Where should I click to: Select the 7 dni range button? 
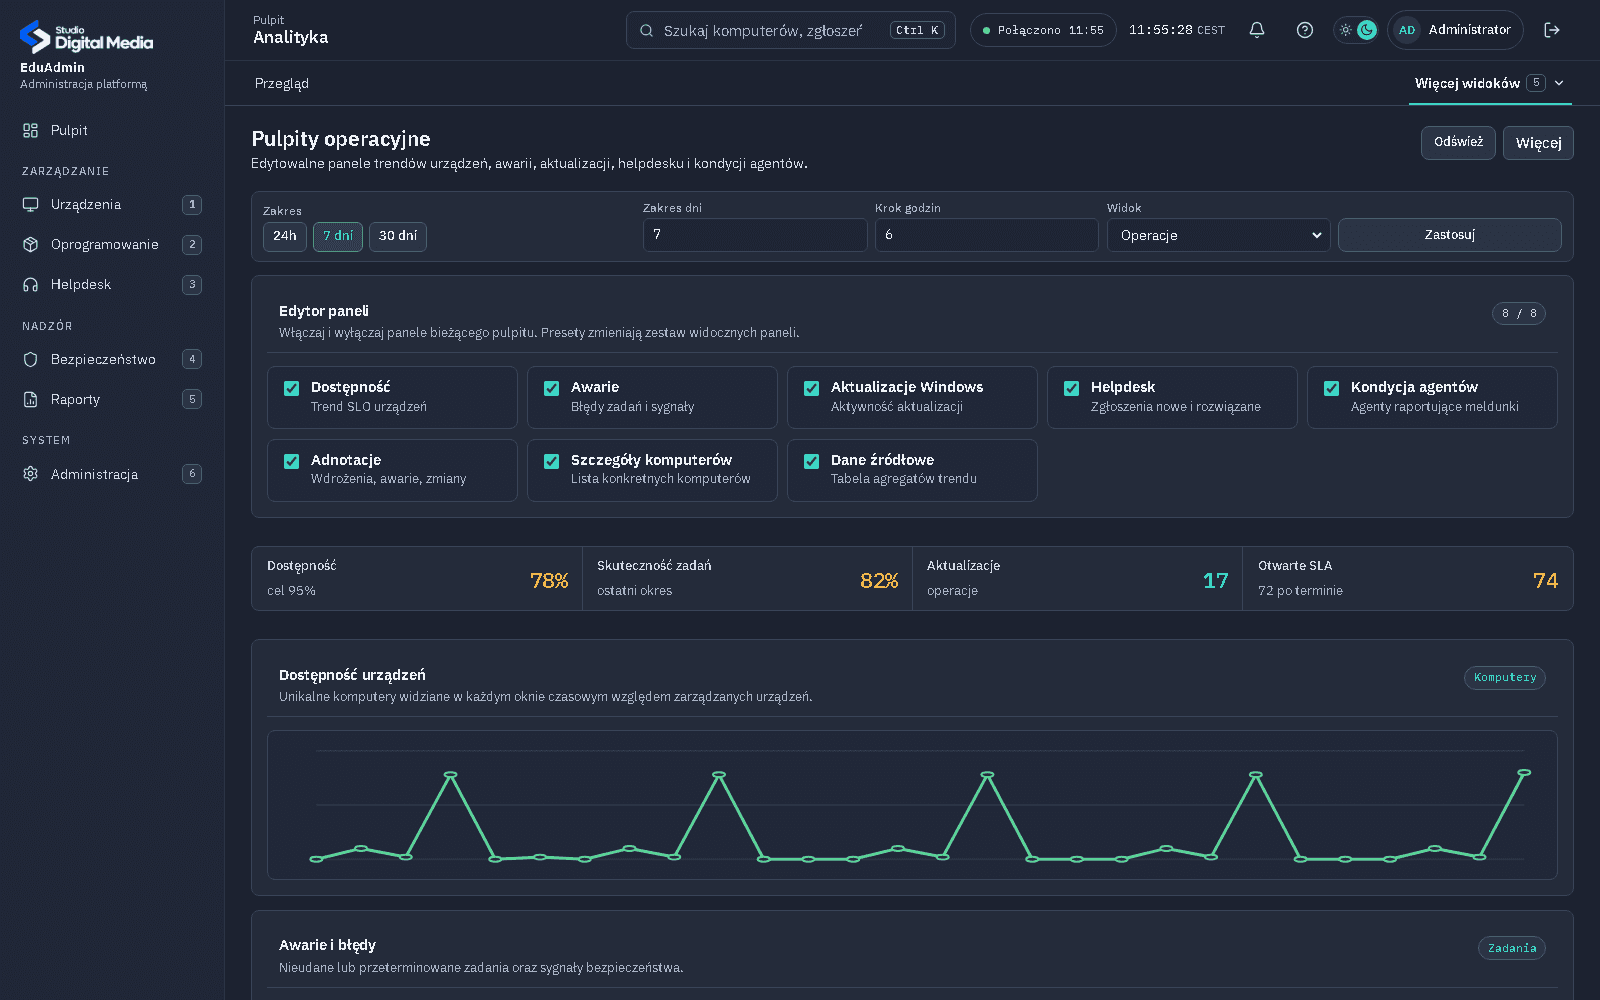338,236
